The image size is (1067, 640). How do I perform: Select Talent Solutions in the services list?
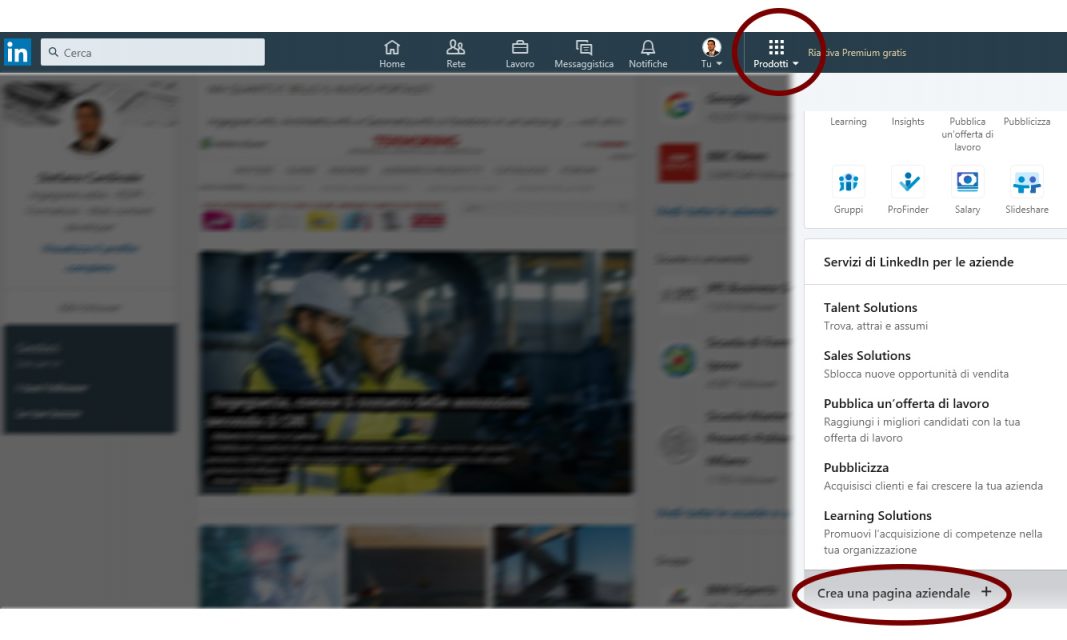point(870,308)
